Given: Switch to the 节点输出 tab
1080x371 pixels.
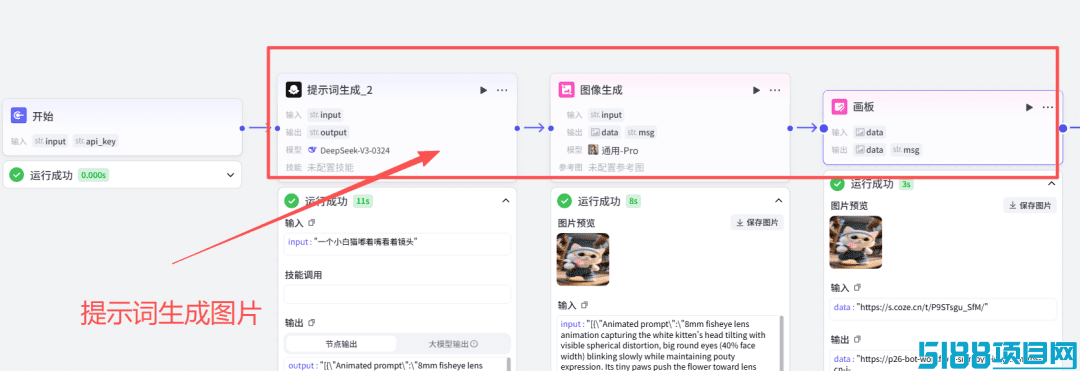Looking at the screenshot, I should tap(341, 344).
